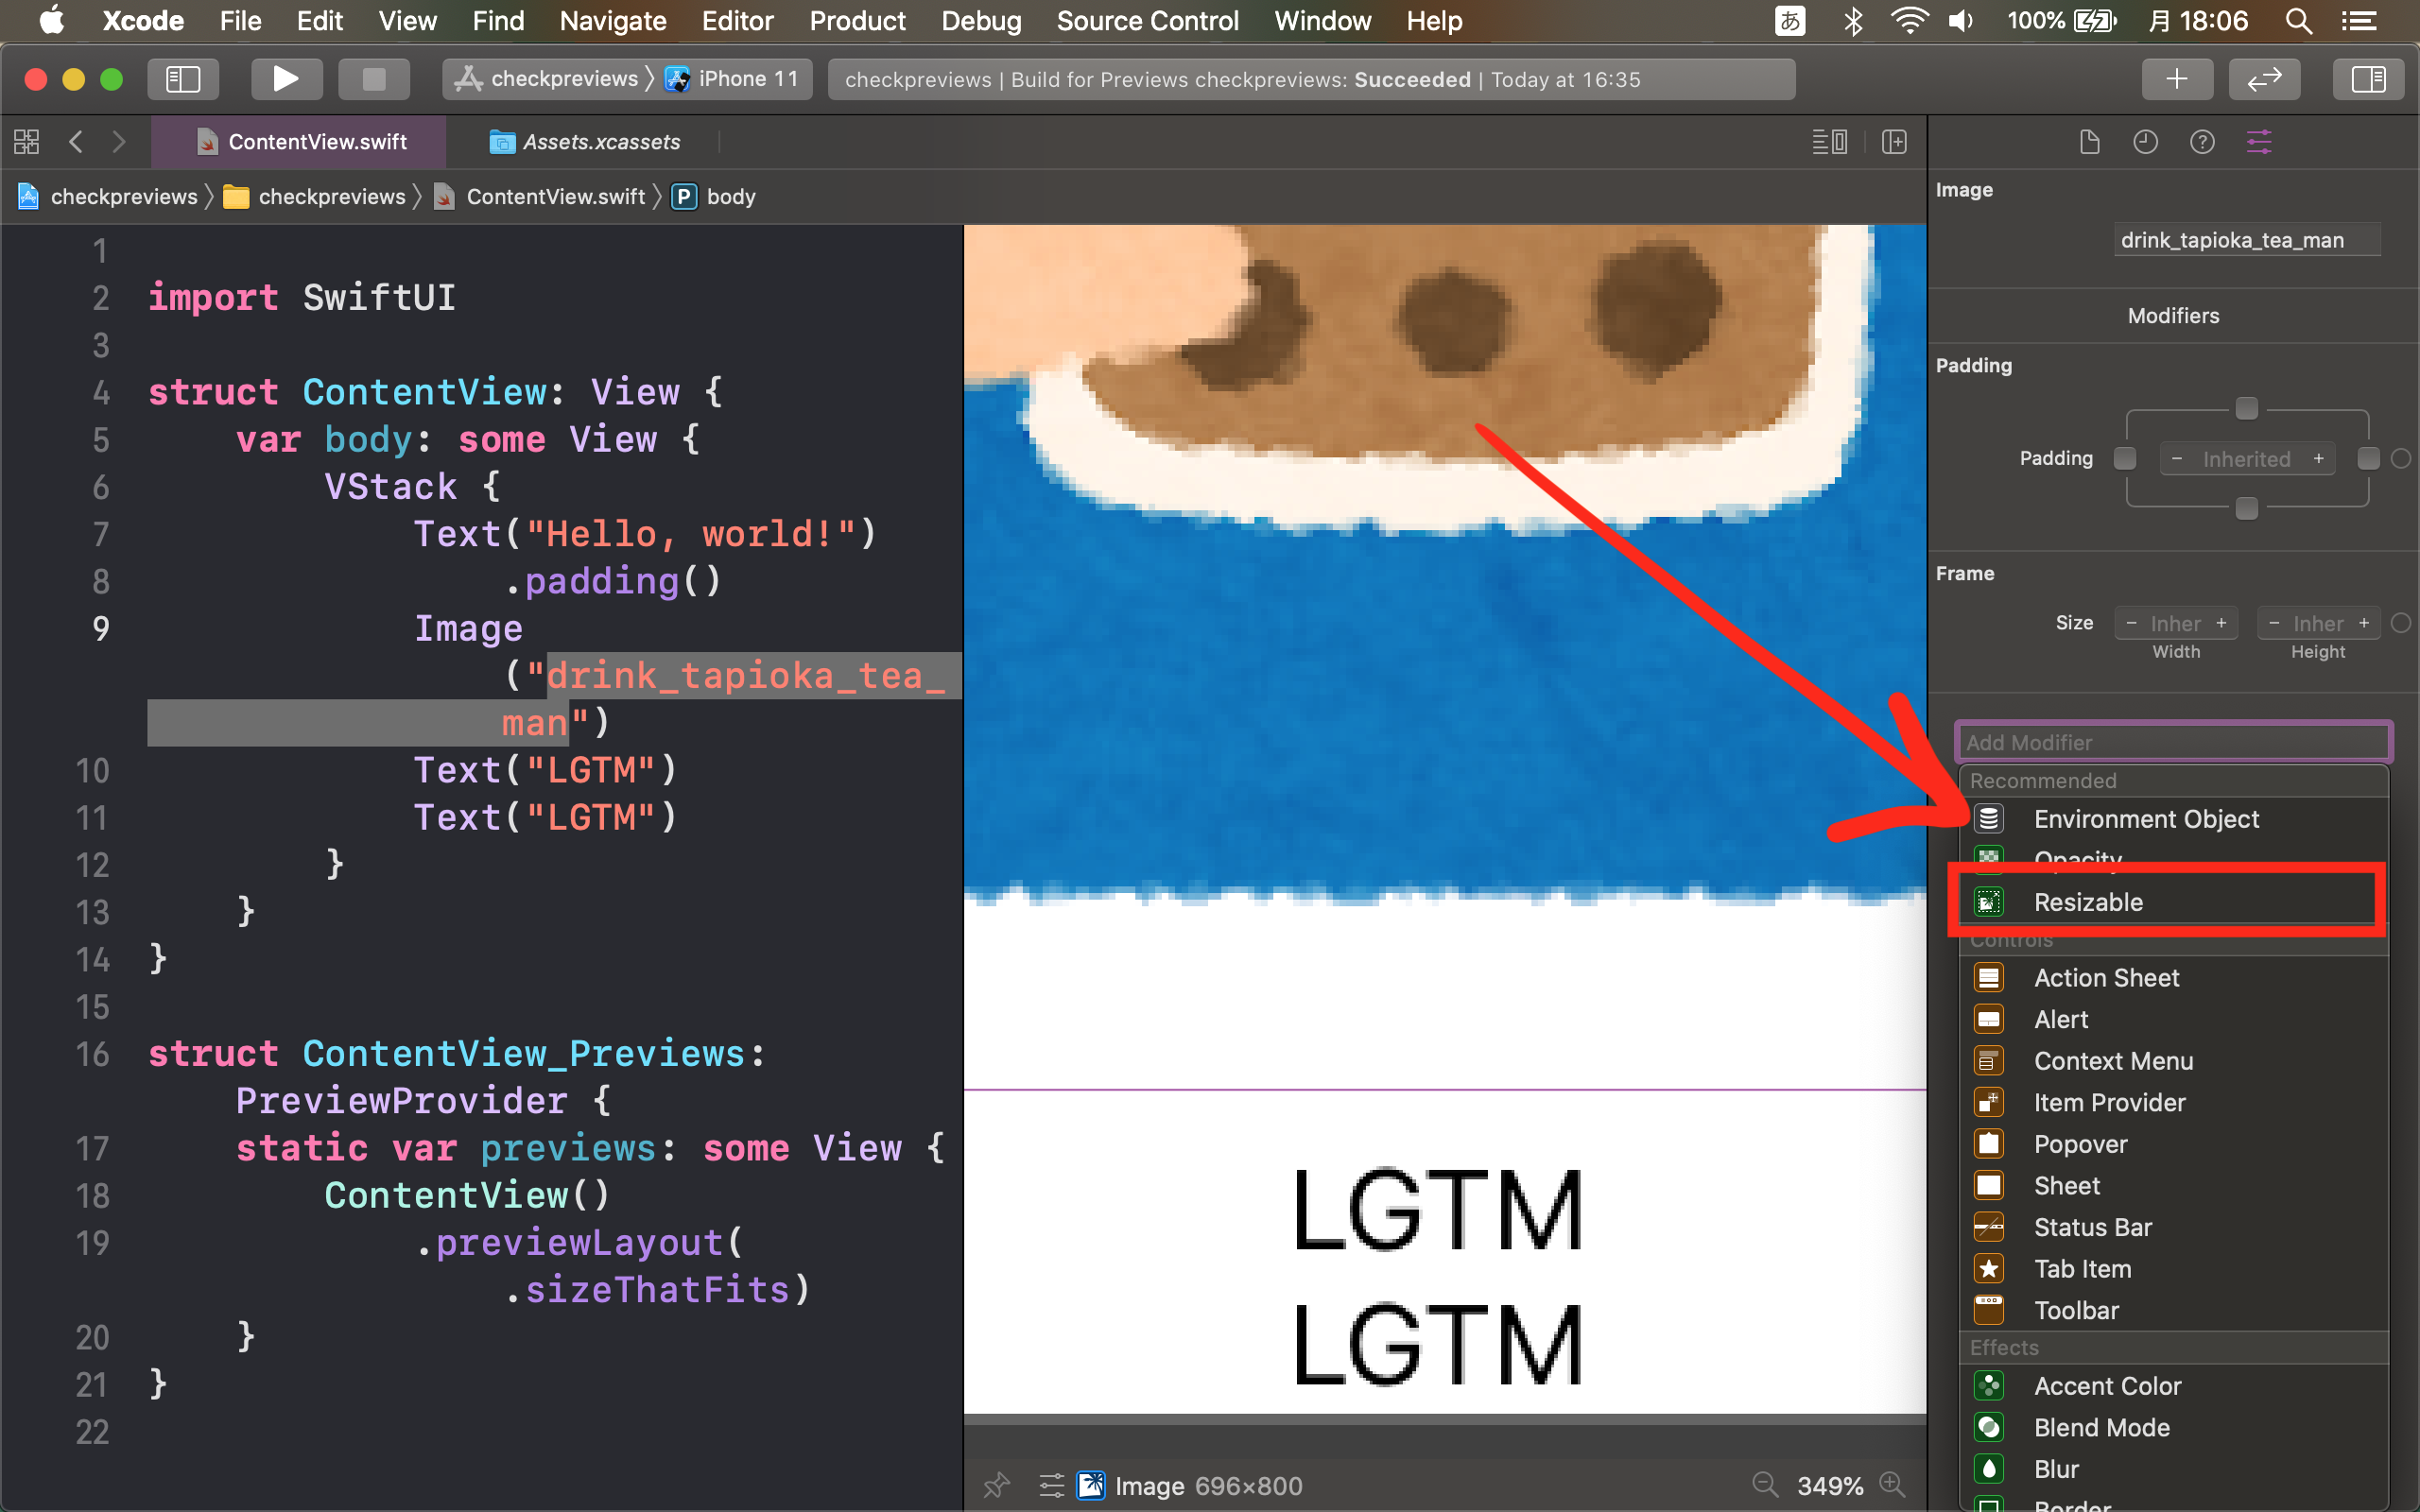2420x1512 pixels.
Task: Click the code review arrows icon
Action: (2263, 79)
